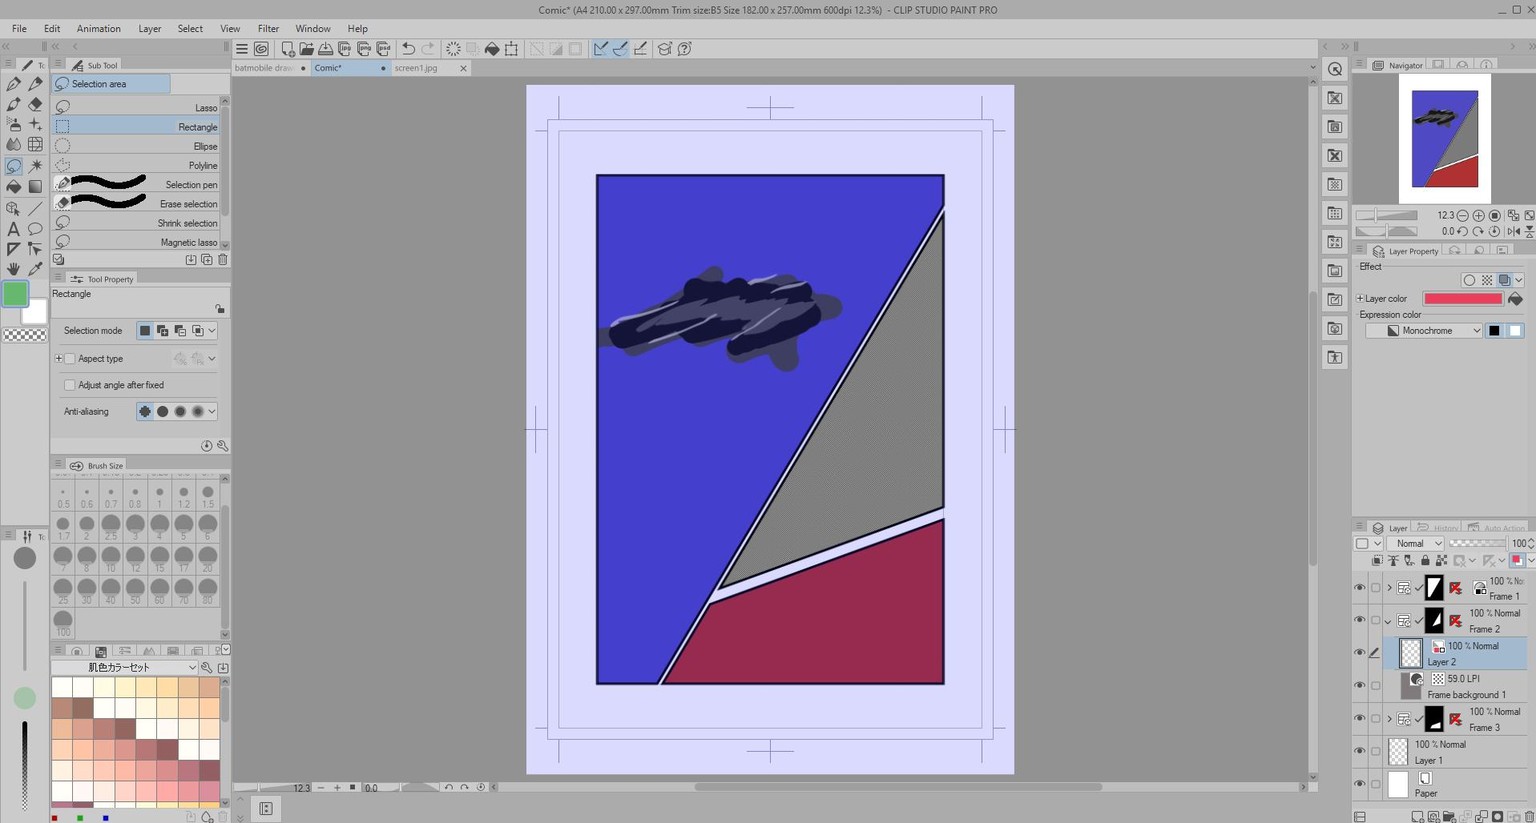This screenshot has width=1536, height=823.
Task: Expand the Frame 1 folder
Action: click(x=1389, y=588)
